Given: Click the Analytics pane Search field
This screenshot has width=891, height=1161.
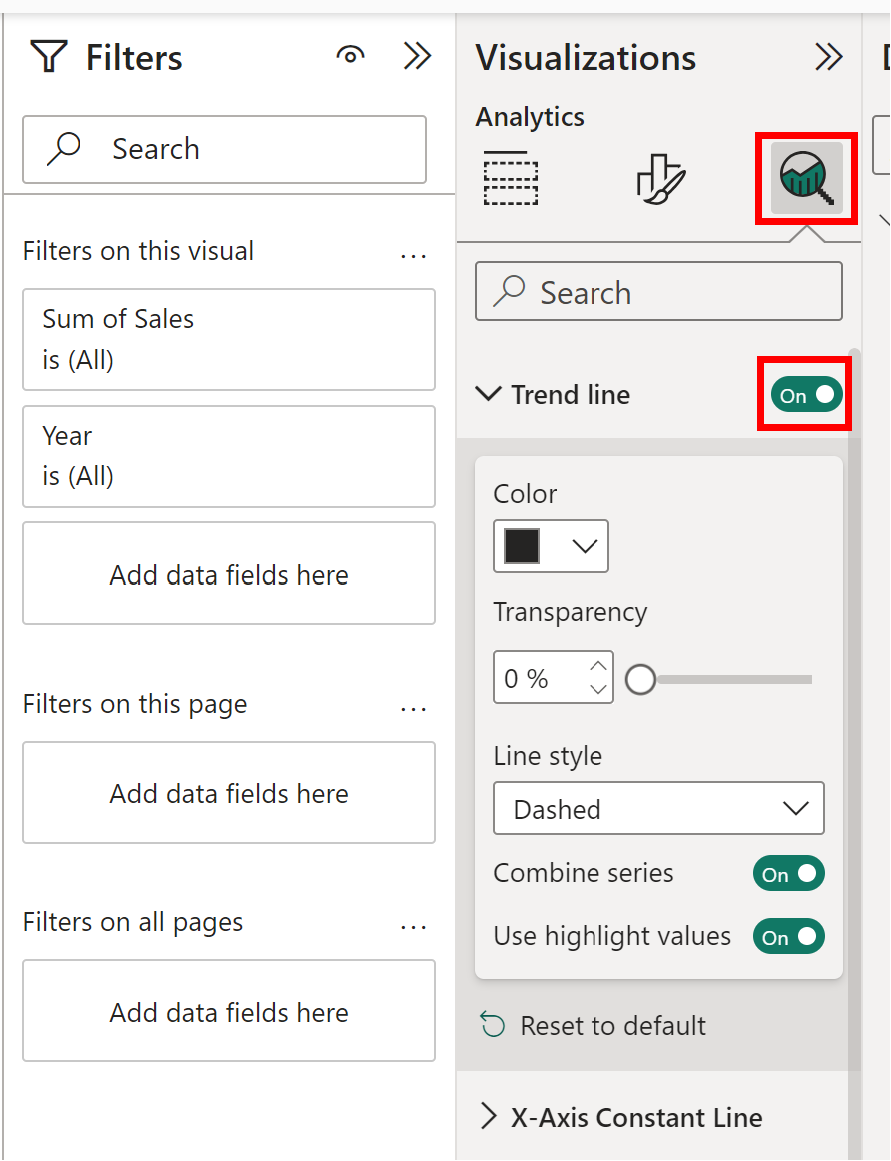Looking at the screenshot, I should pos(658,291).
